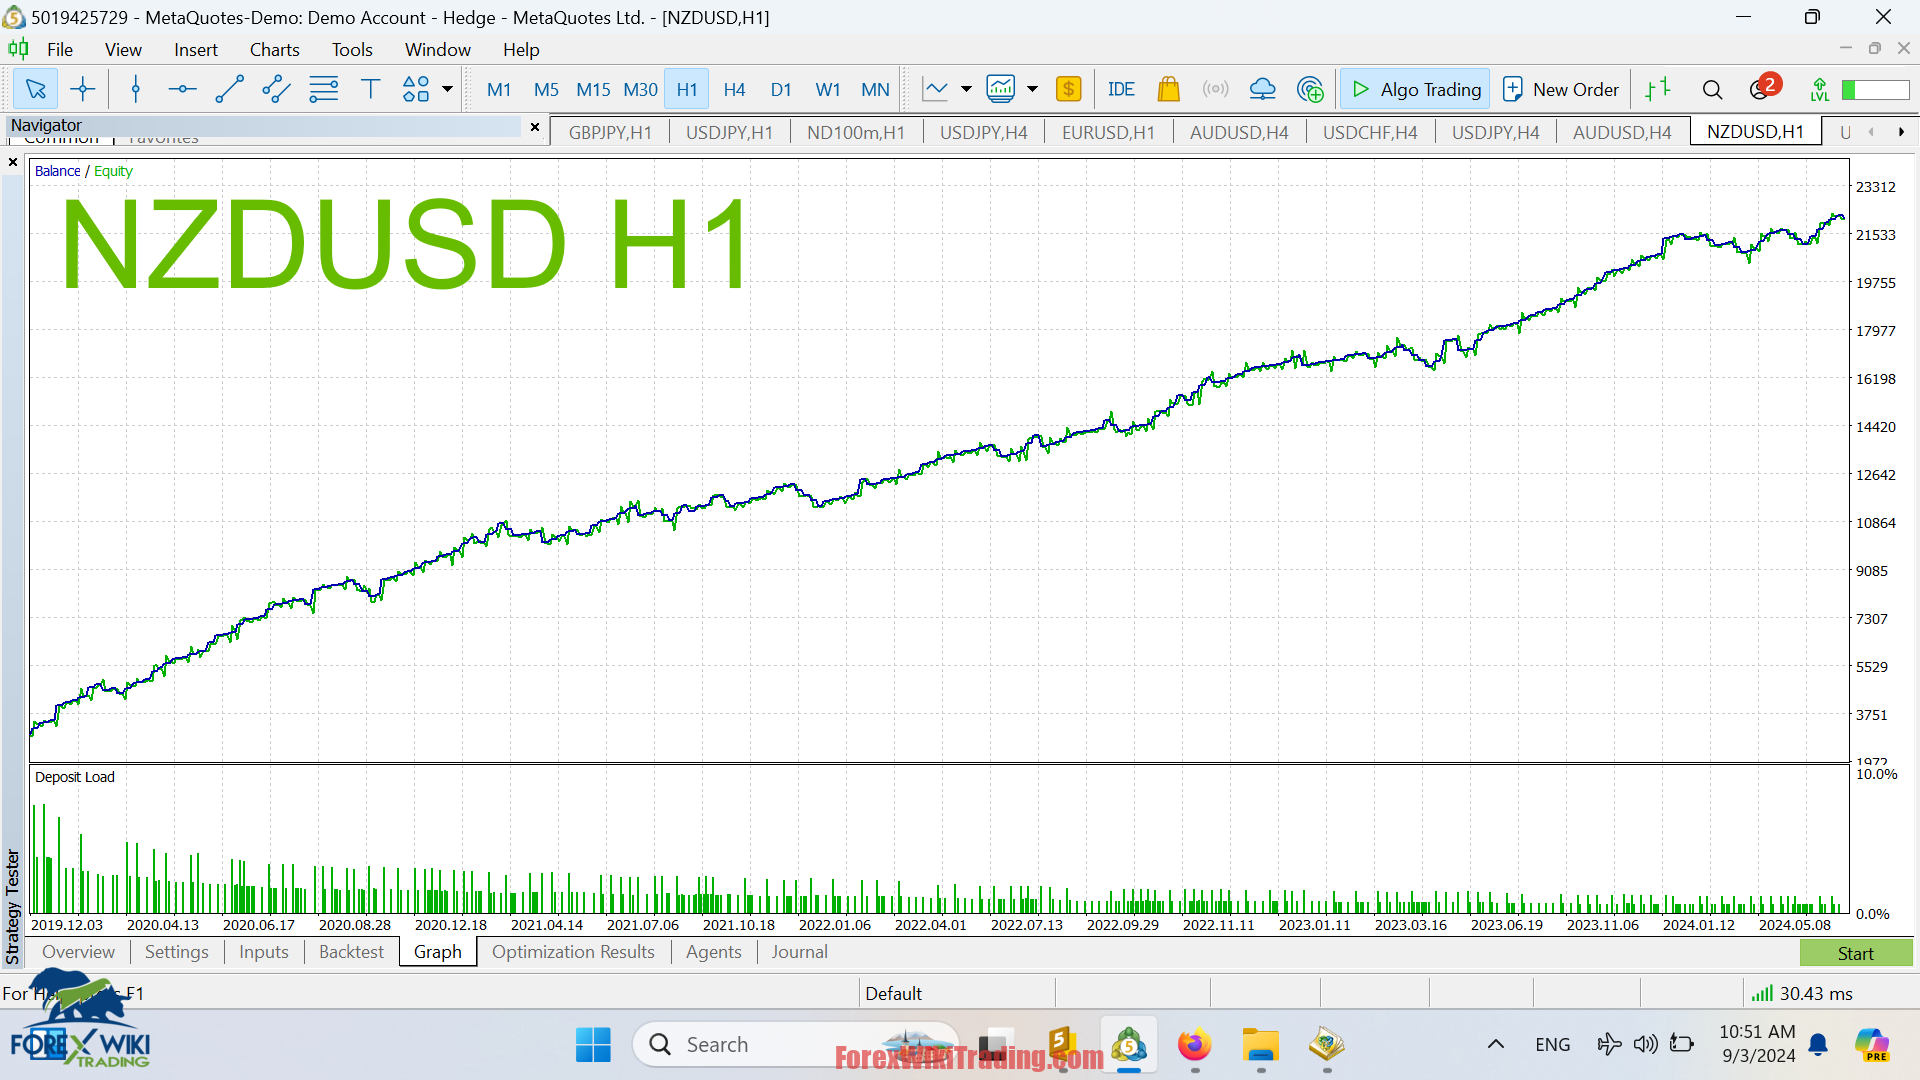Viewport: 1920px width, 1080px height.
Task: Expand the shapes tool dropdown
Action: (447, 89)
